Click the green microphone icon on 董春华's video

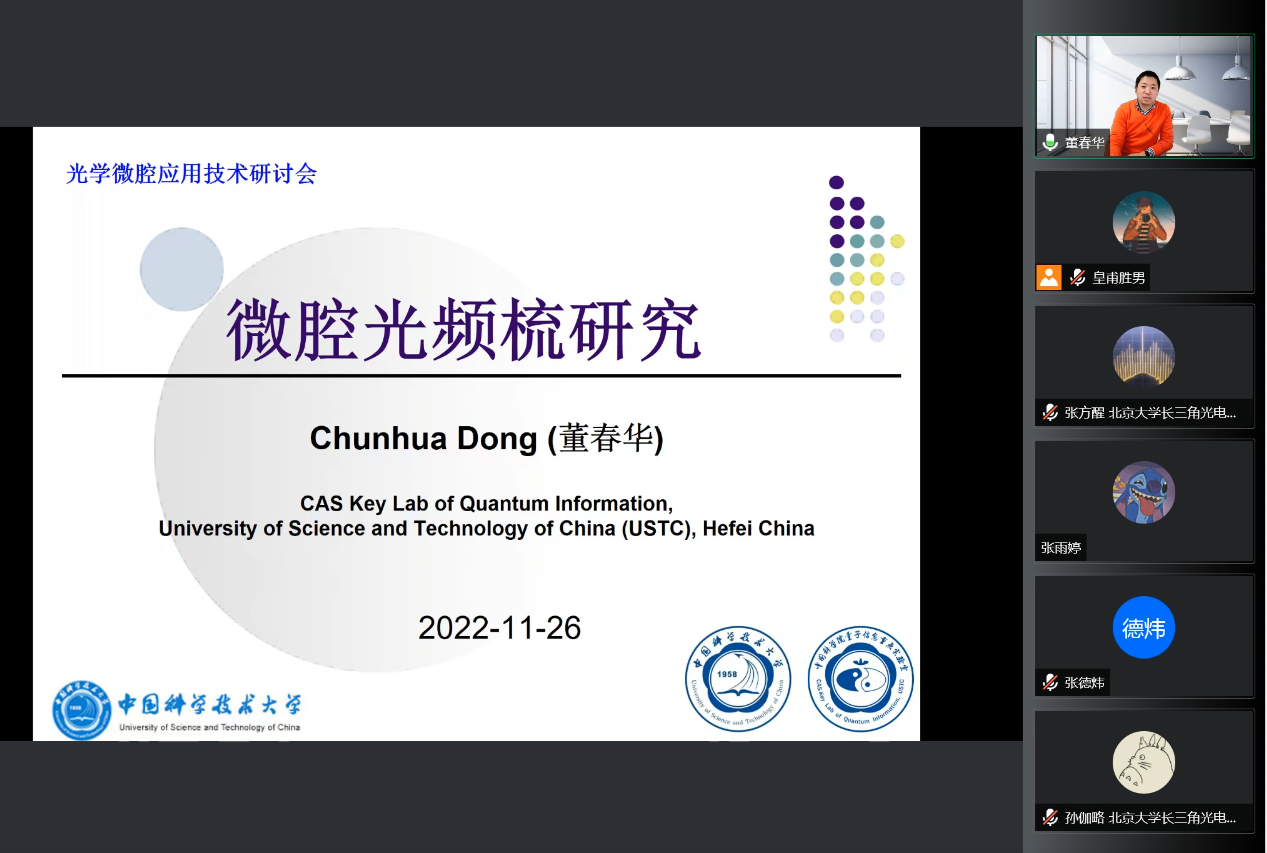tap(1050, 143)
